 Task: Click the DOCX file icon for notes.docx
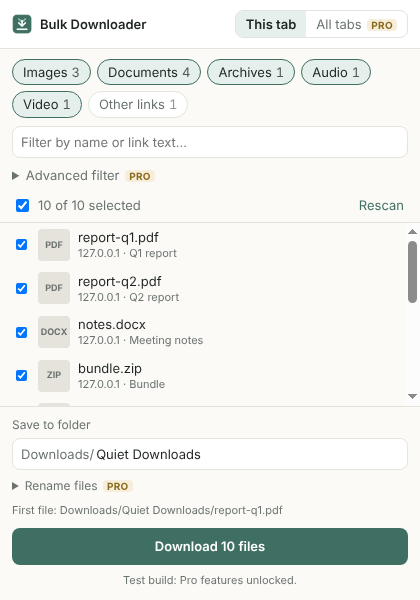click(54, 332)
